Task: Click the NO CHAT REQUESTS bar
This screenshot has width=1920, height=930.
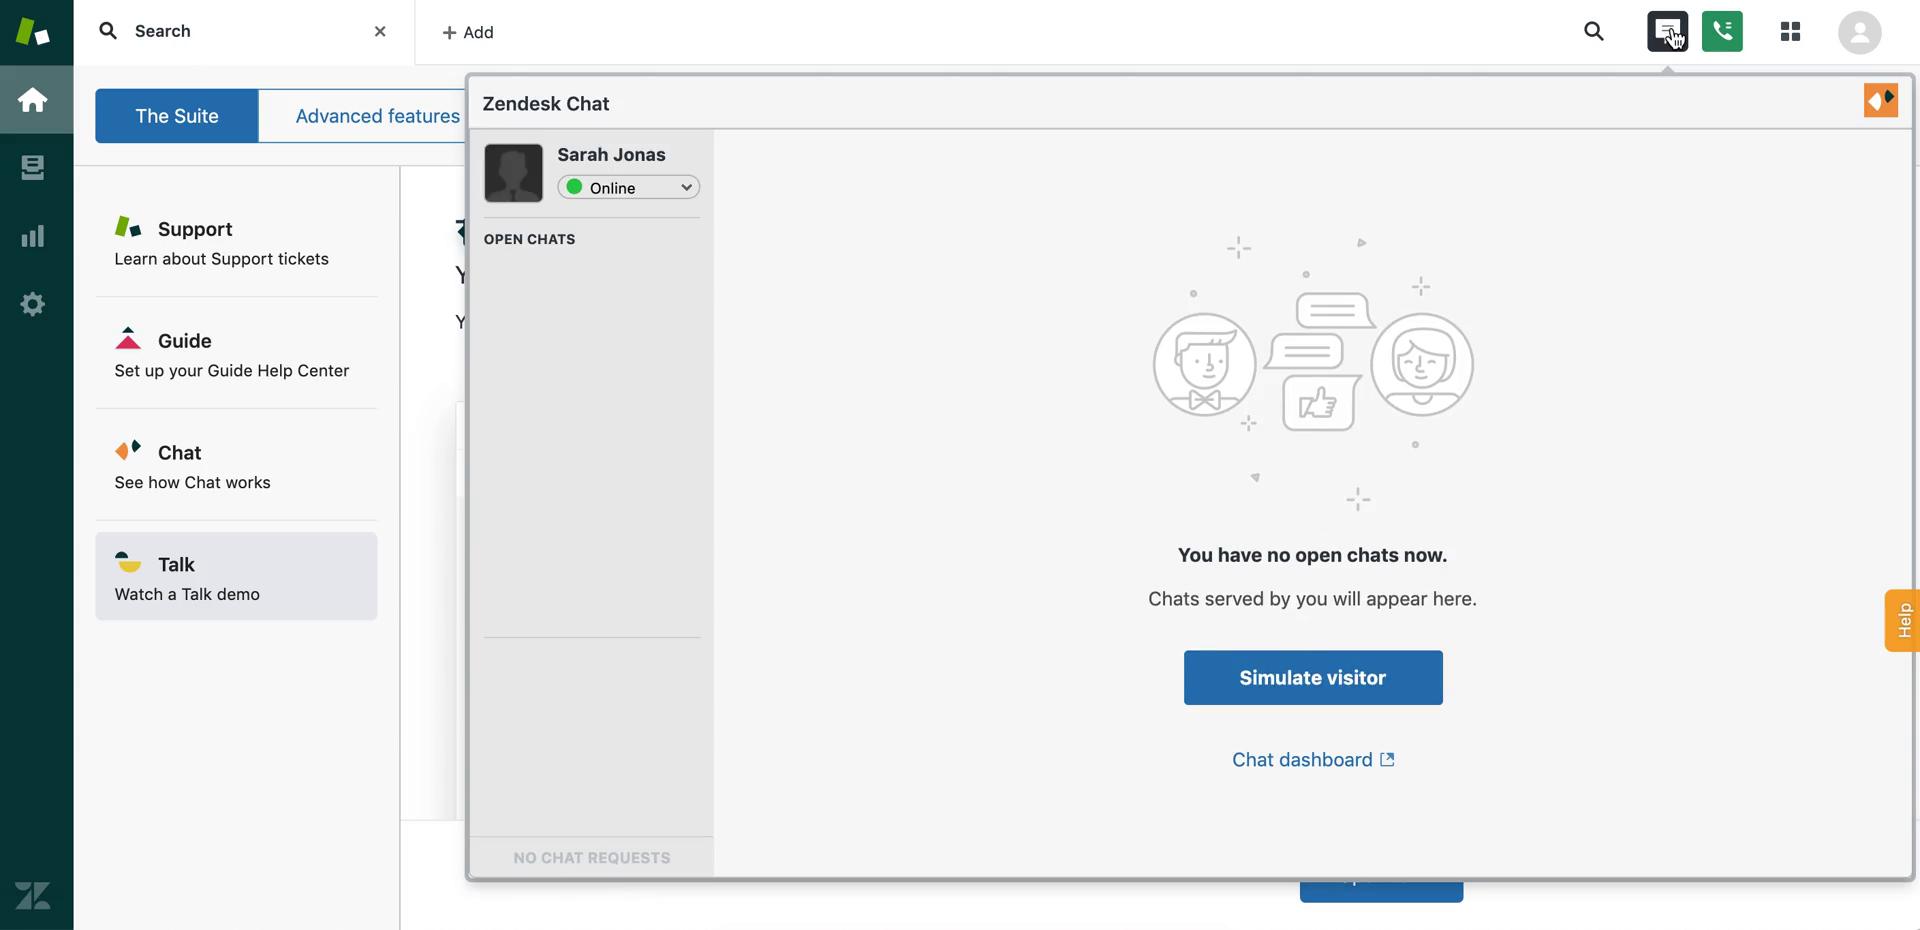Action: [591, 858]
